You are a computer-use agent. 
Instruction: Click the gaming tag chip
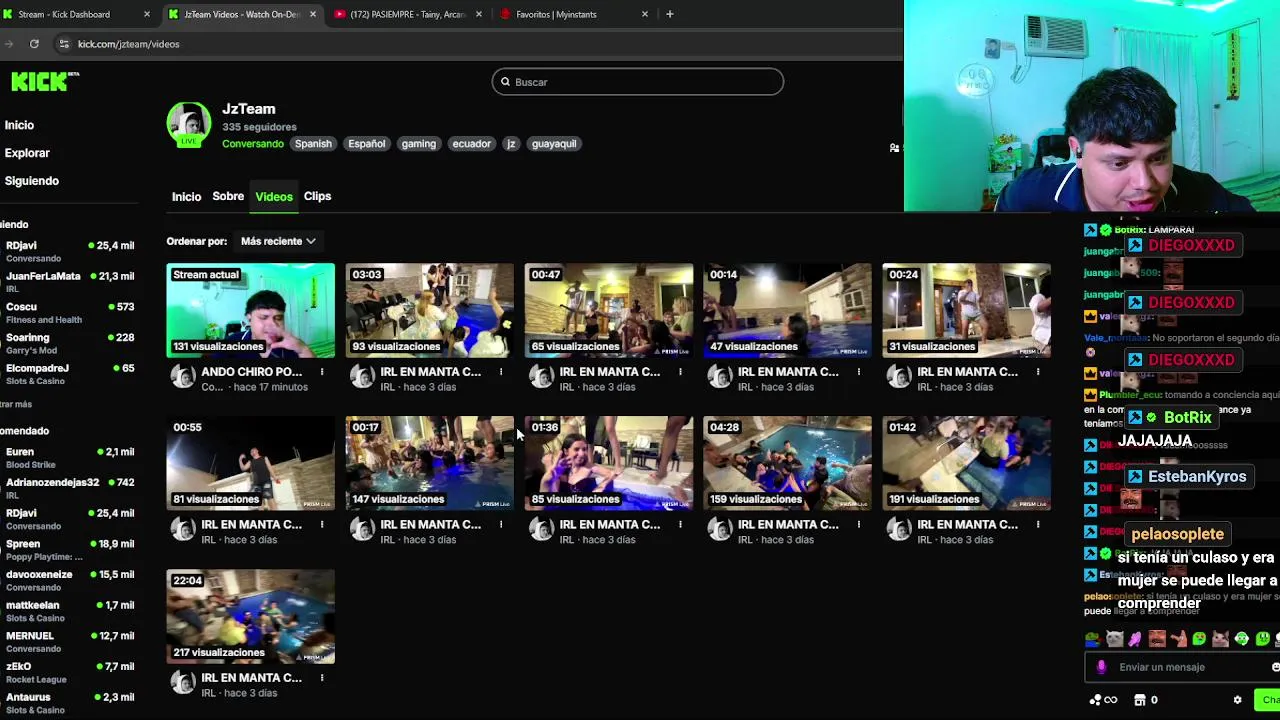click(419, 143)
